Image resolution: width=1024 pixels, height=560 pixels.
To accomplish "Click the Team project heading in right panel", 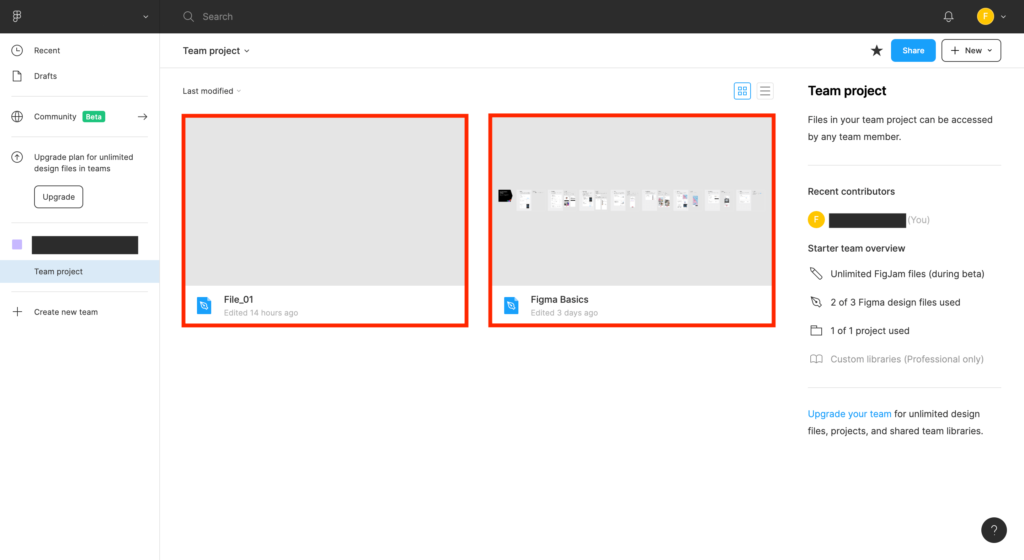I will pyautogui.click(x=846, y=91).
